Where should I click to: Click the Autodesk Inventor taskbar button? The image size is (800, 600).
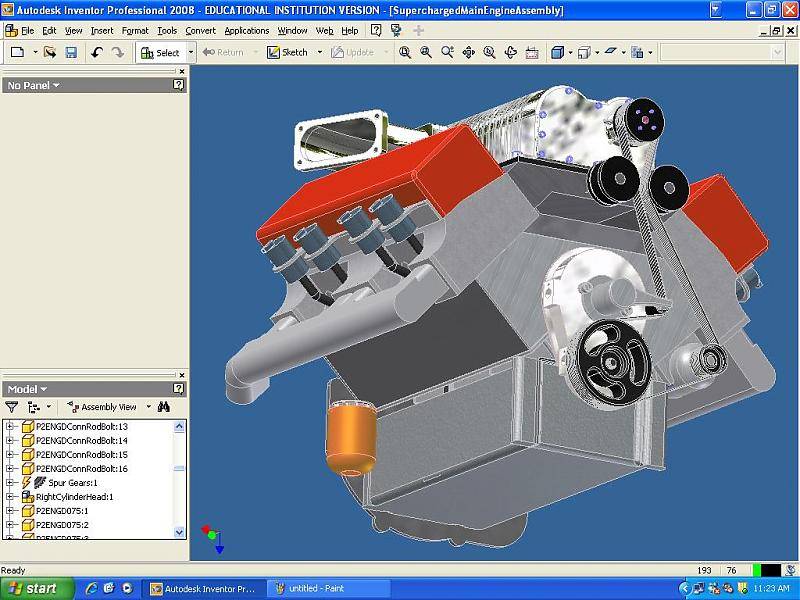pyautogui.click(x=204, y=588)
